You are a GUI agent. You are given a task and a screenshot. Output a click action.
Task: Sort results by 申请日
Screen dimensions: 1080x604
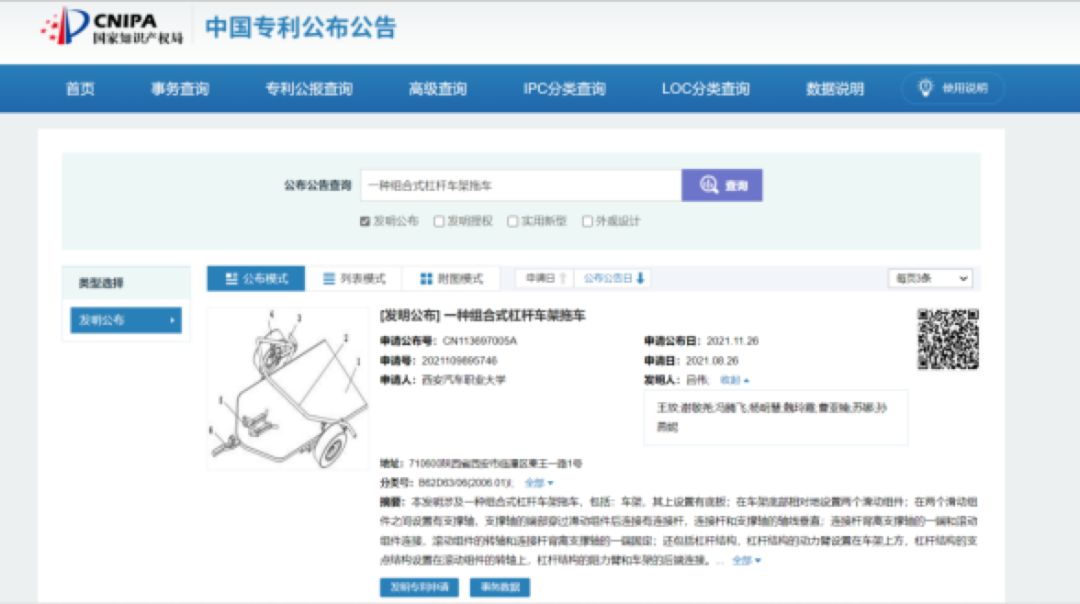pyautogui.click(x=546, y=278)
